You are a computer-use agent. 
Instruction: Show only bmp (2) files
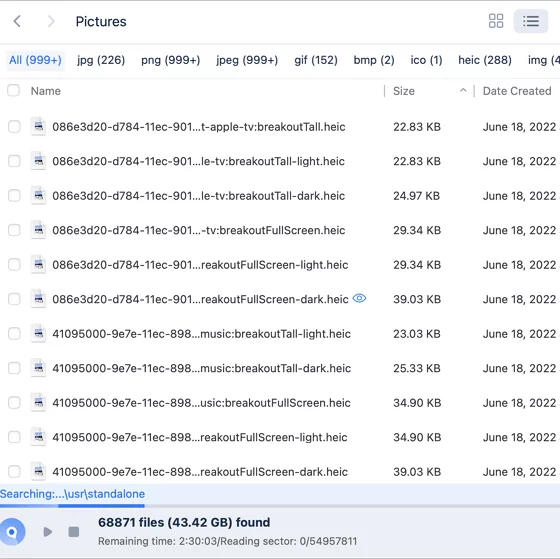coord(374,60)
